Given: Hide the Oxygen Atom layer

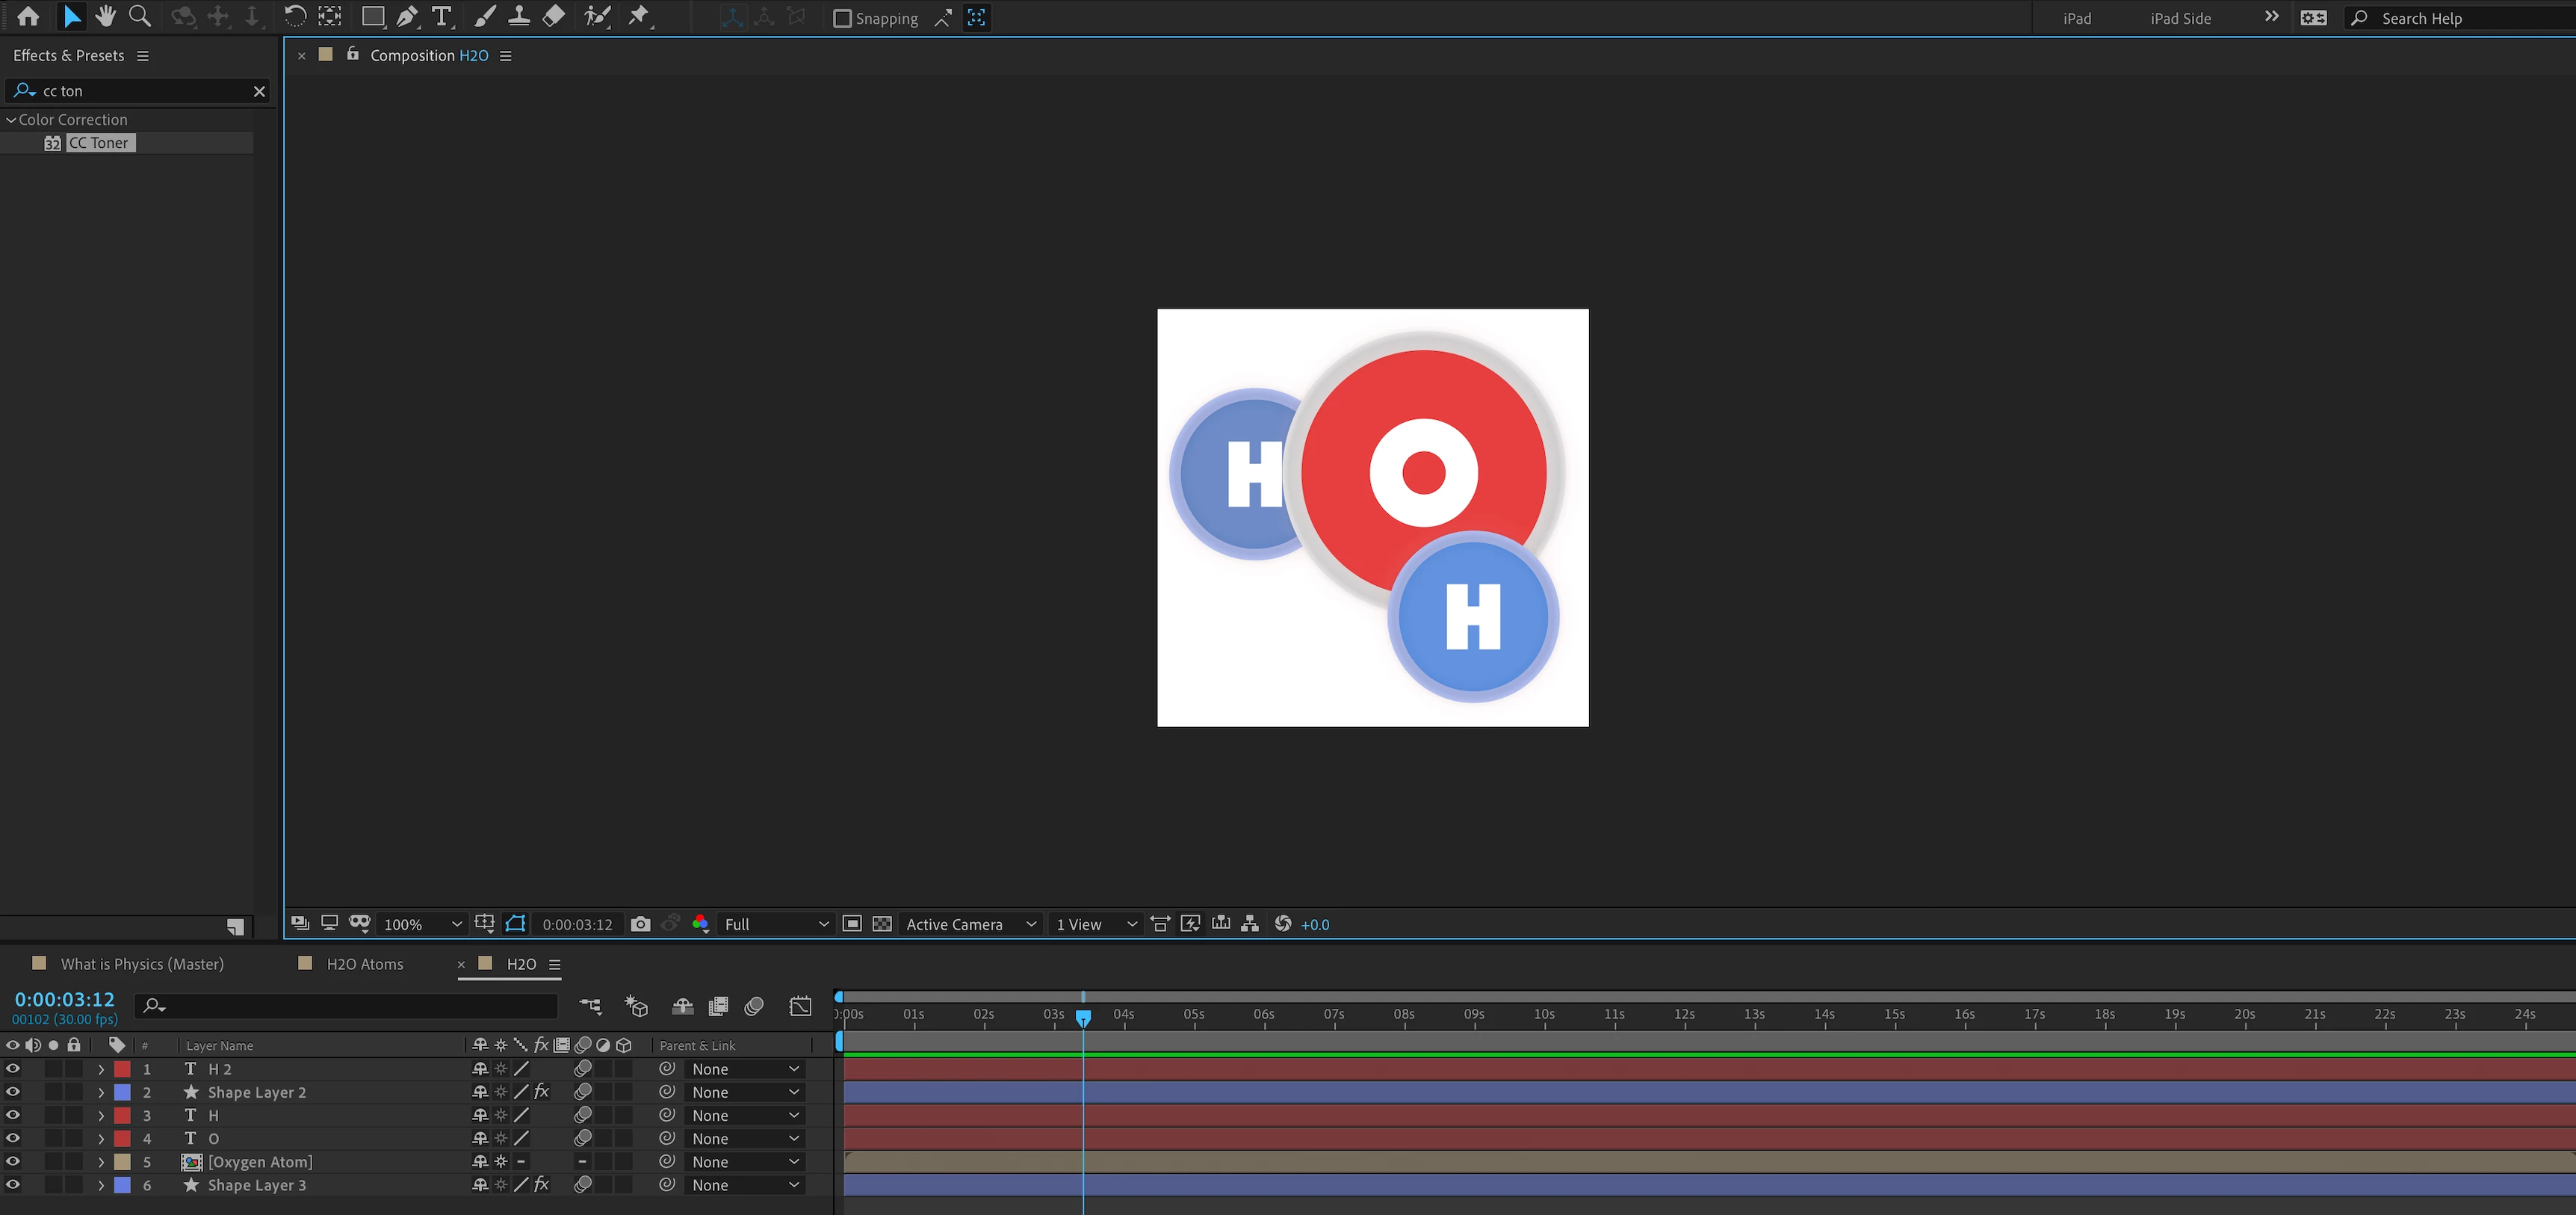Looking at the screenshot, I should tap(13, 1161).
